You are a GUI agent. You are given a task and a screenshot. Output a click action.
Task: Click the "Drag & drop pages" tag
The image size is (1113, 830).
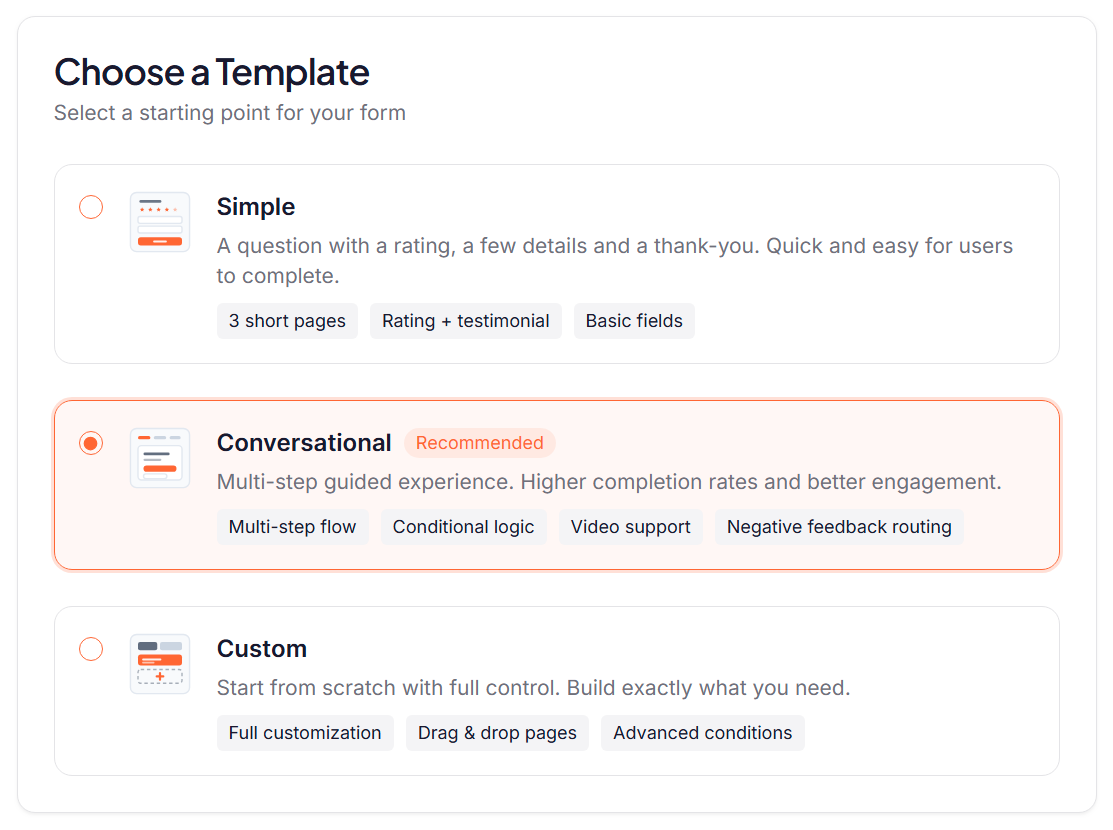pyautogui.click(x=497, y=733)
